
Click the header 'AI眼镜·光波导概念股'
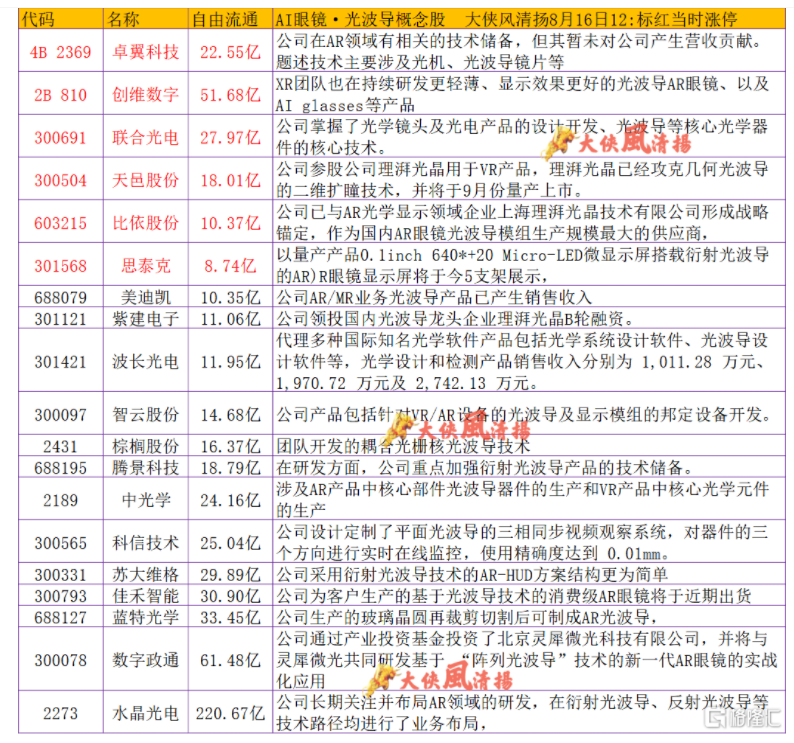360,19
